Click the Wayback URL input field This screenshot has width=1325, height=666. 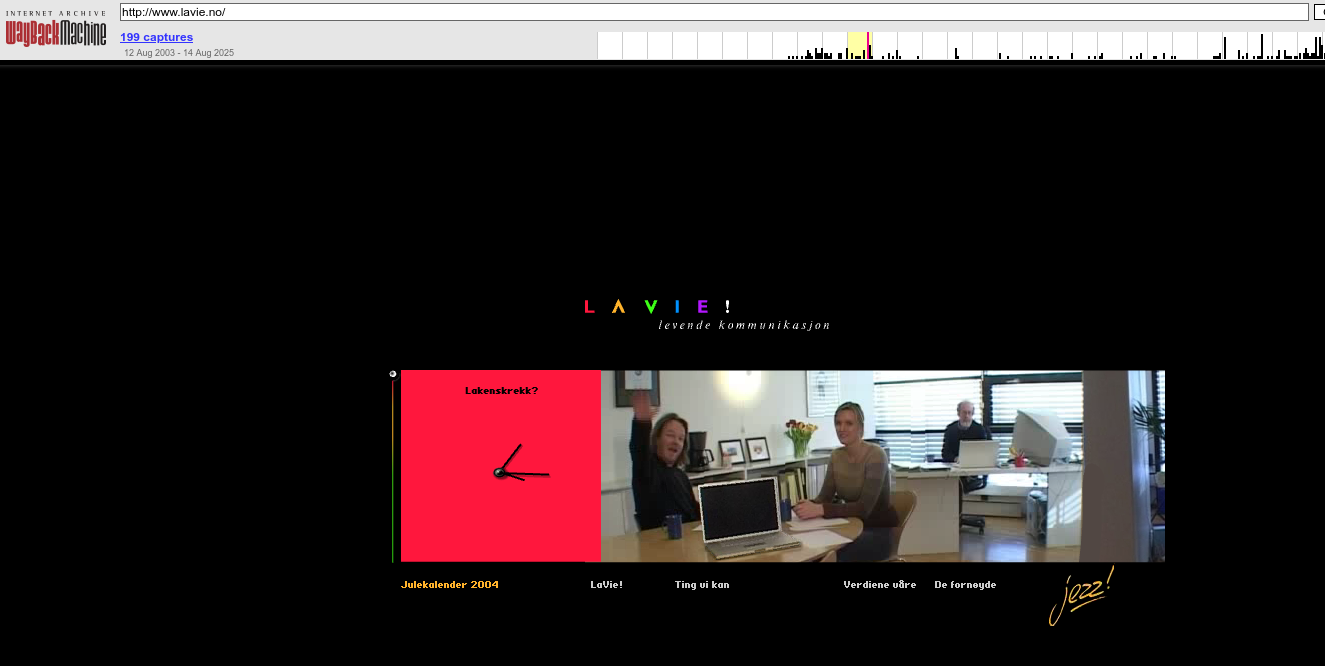click(x=714, y=12)
